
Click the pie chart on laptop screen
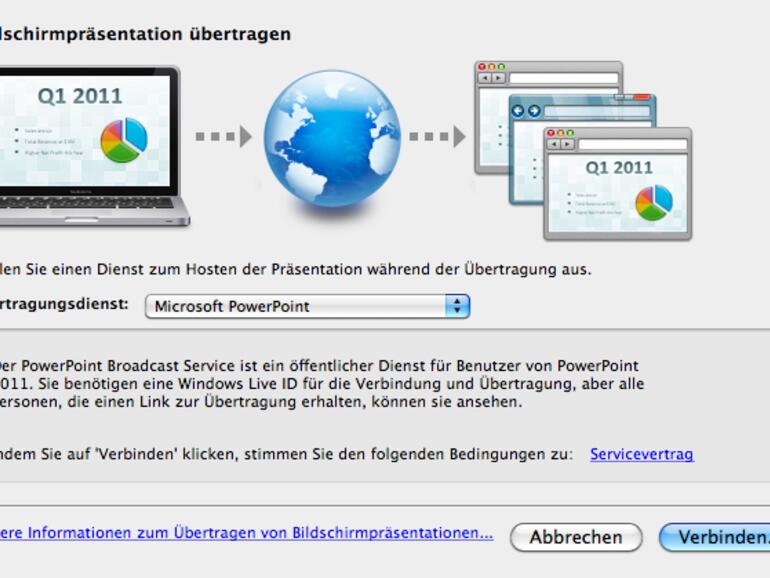click(124, 140)
